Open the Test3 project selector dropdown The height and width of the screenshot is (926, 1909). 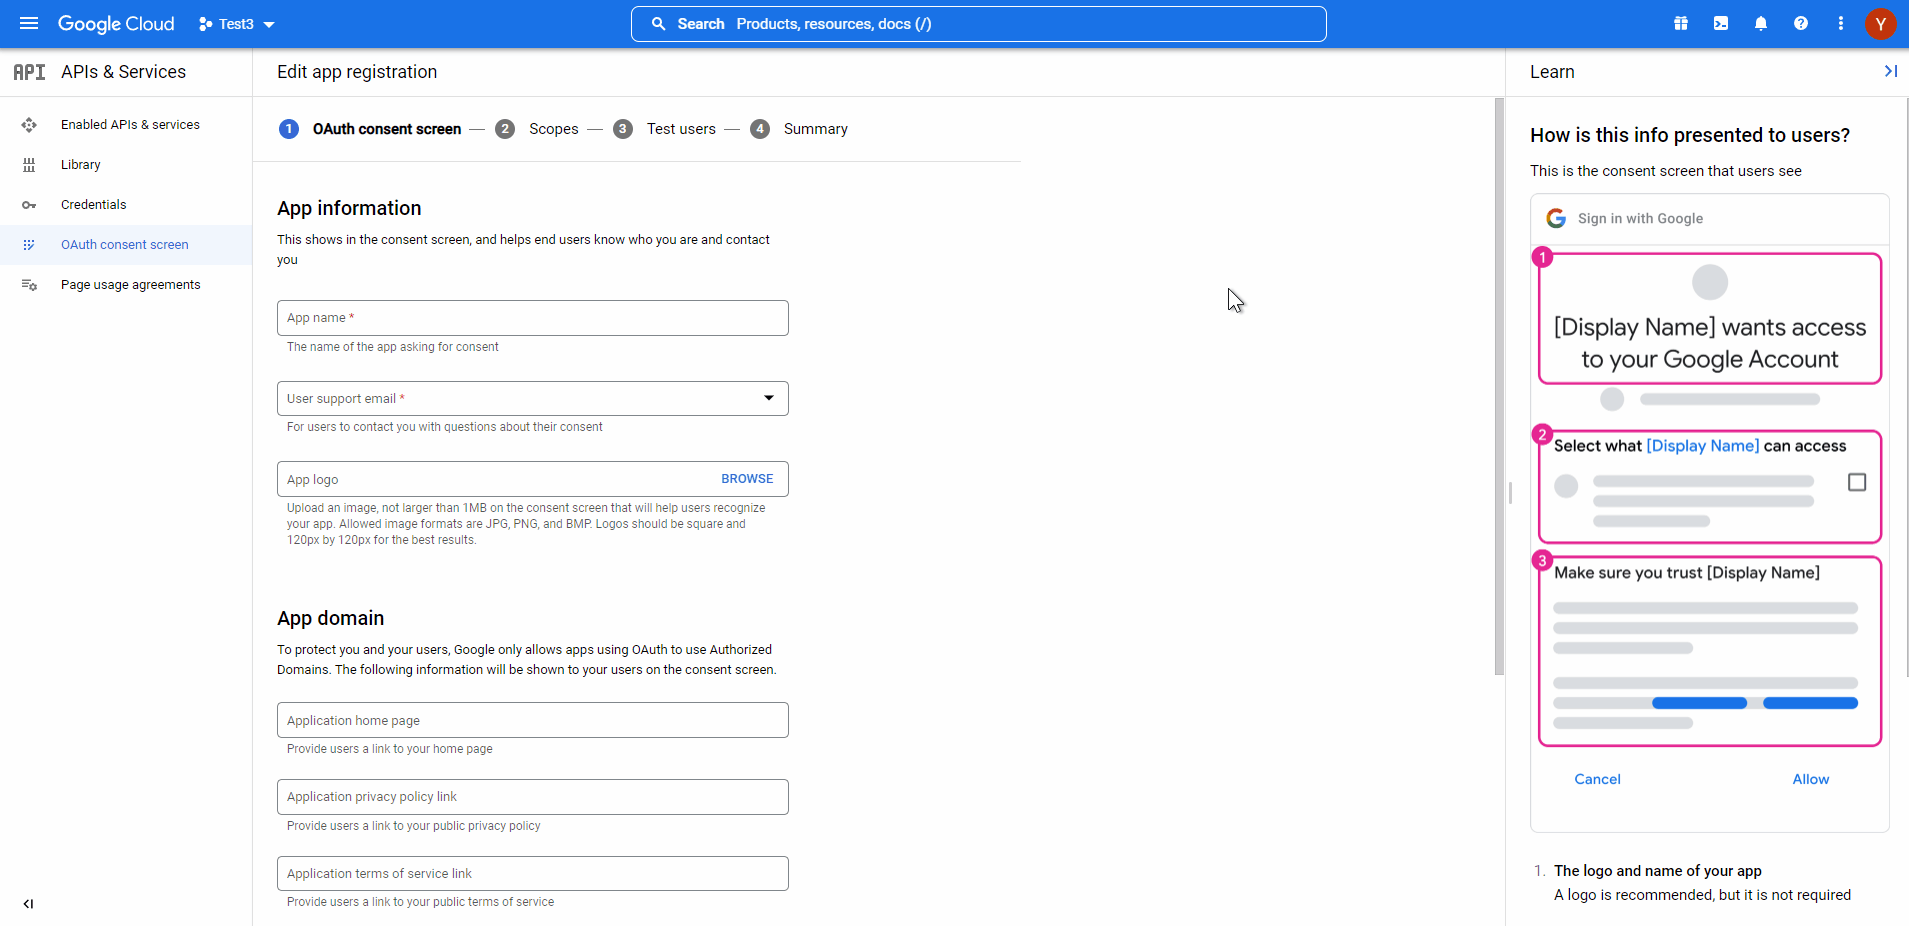coord(236,24)
